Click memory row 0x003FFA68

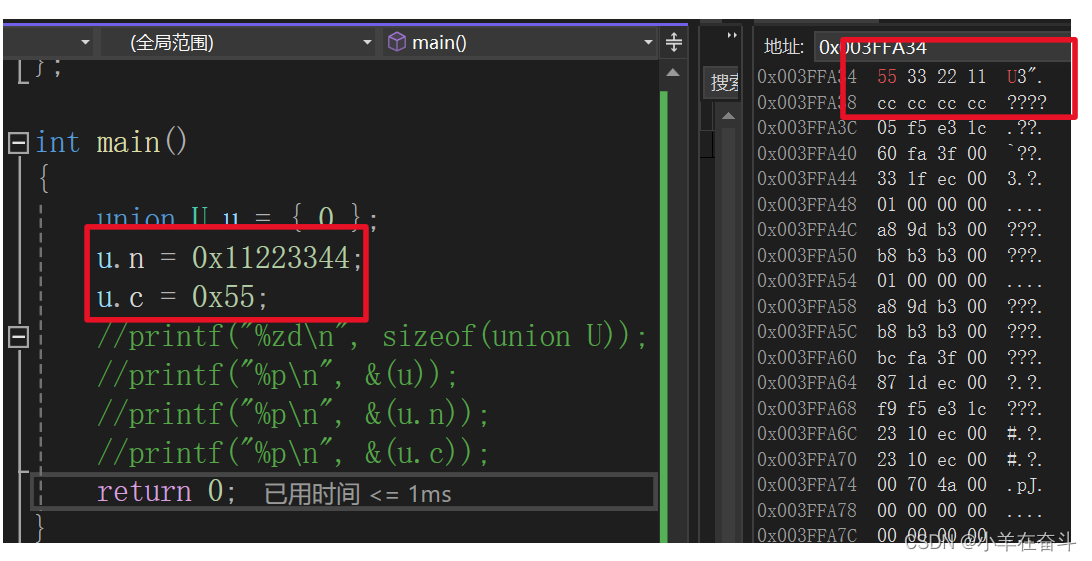click(x=900, y=409)
